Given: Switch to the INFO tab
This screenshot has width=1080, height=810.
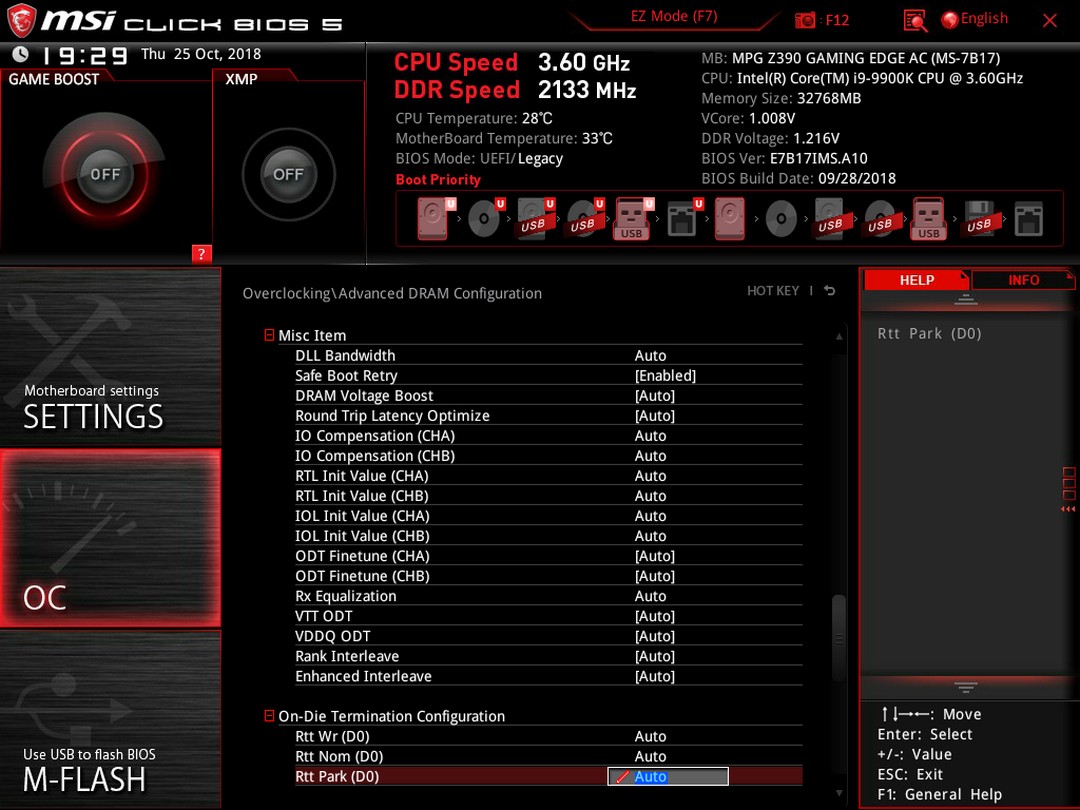Looking at the screenshot, I should (1023, 280).
